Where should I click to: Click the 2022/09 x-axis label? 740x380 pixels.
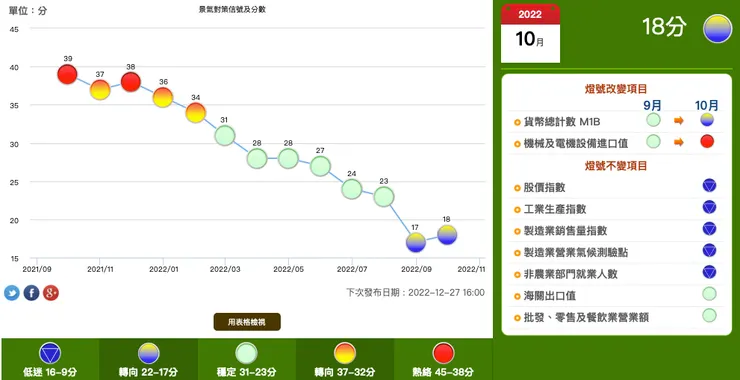(416, 269)
